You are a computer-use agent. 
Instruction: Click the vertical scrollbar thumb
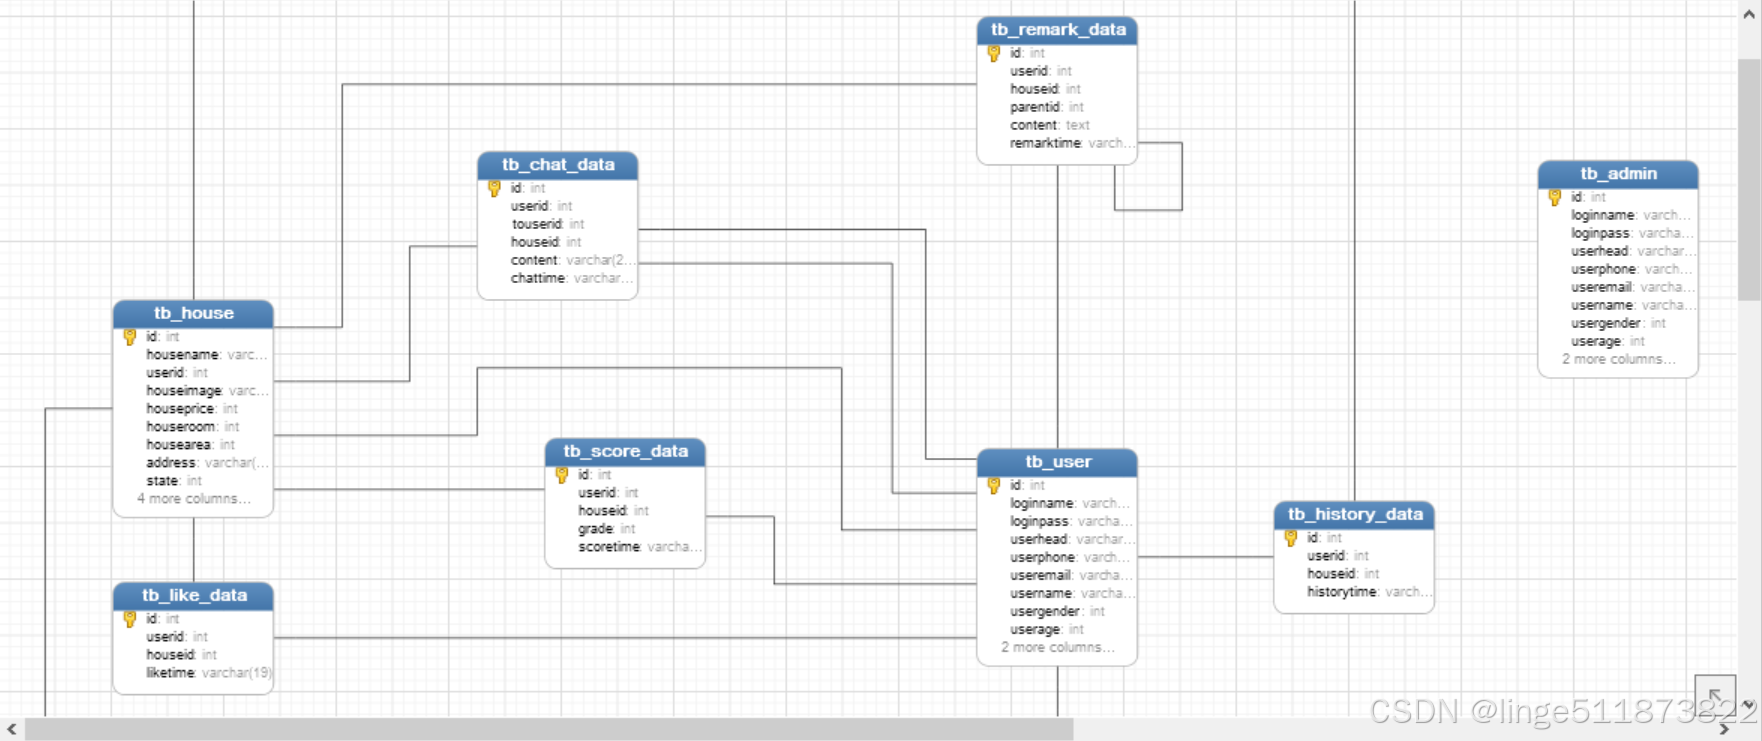pyautogui.click(x=1749, y=180)
